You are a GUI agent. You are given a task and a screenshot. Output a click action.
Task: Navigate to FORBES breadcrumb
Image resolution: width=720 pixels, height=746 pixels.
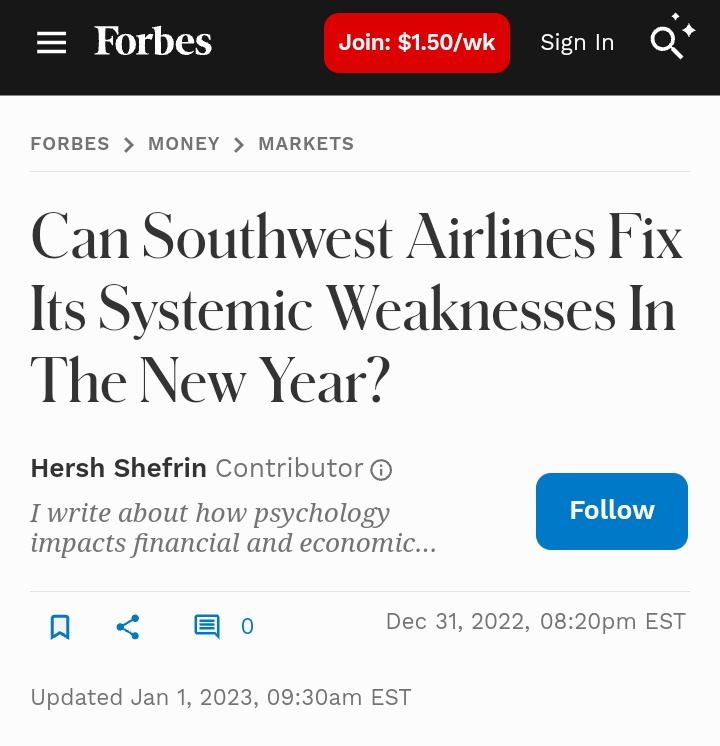click(70, 144)
